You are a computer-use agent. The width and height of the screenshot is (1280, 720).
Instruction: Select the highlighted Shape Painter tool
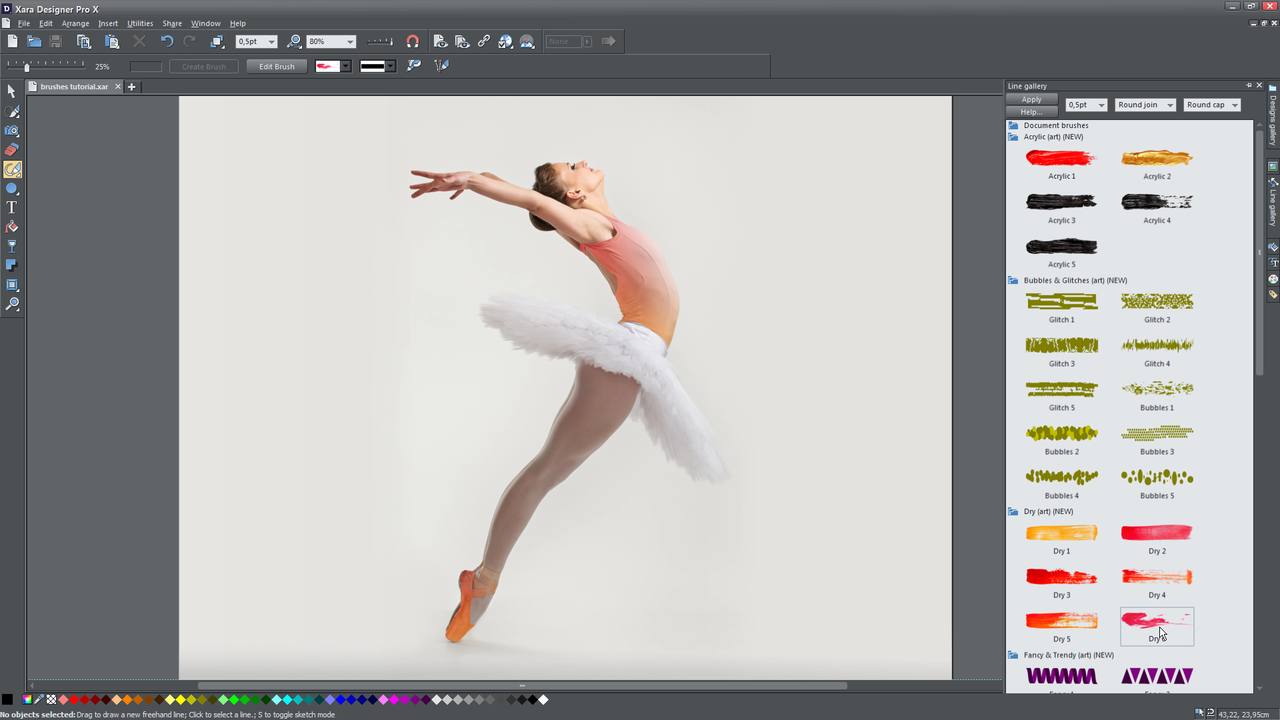pyautogui.click(x=12, y=169)
